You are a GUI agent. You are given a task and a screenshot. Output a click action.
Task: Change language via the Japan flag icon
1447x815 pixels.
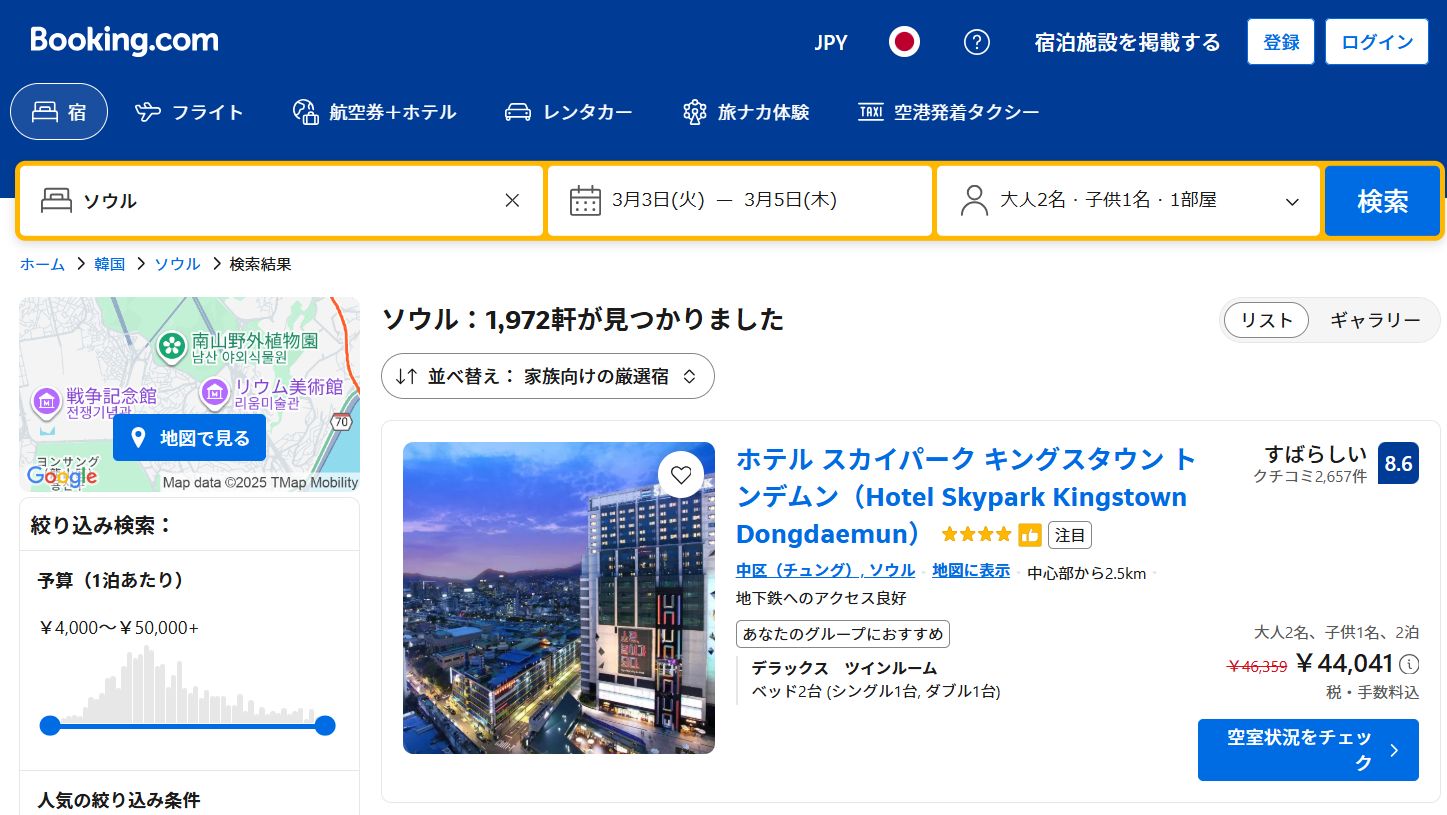(904, 42)
